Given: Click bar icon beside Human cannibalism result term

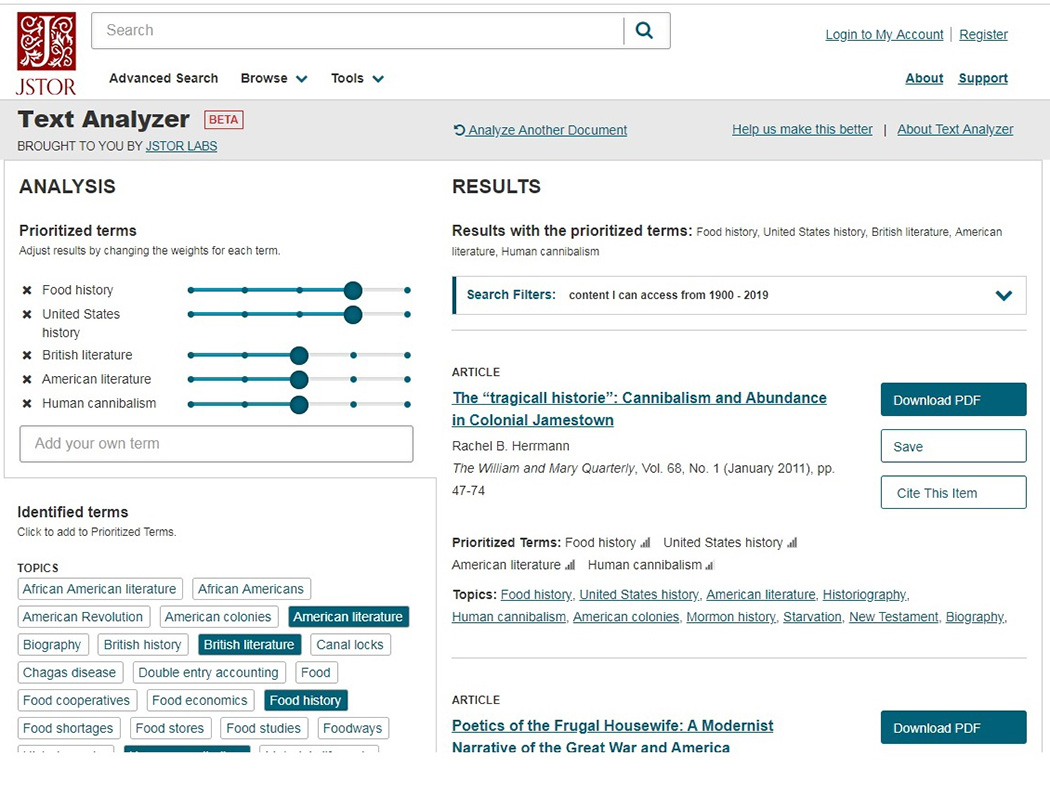Looking at the screenshot, I should coord(710,565).
